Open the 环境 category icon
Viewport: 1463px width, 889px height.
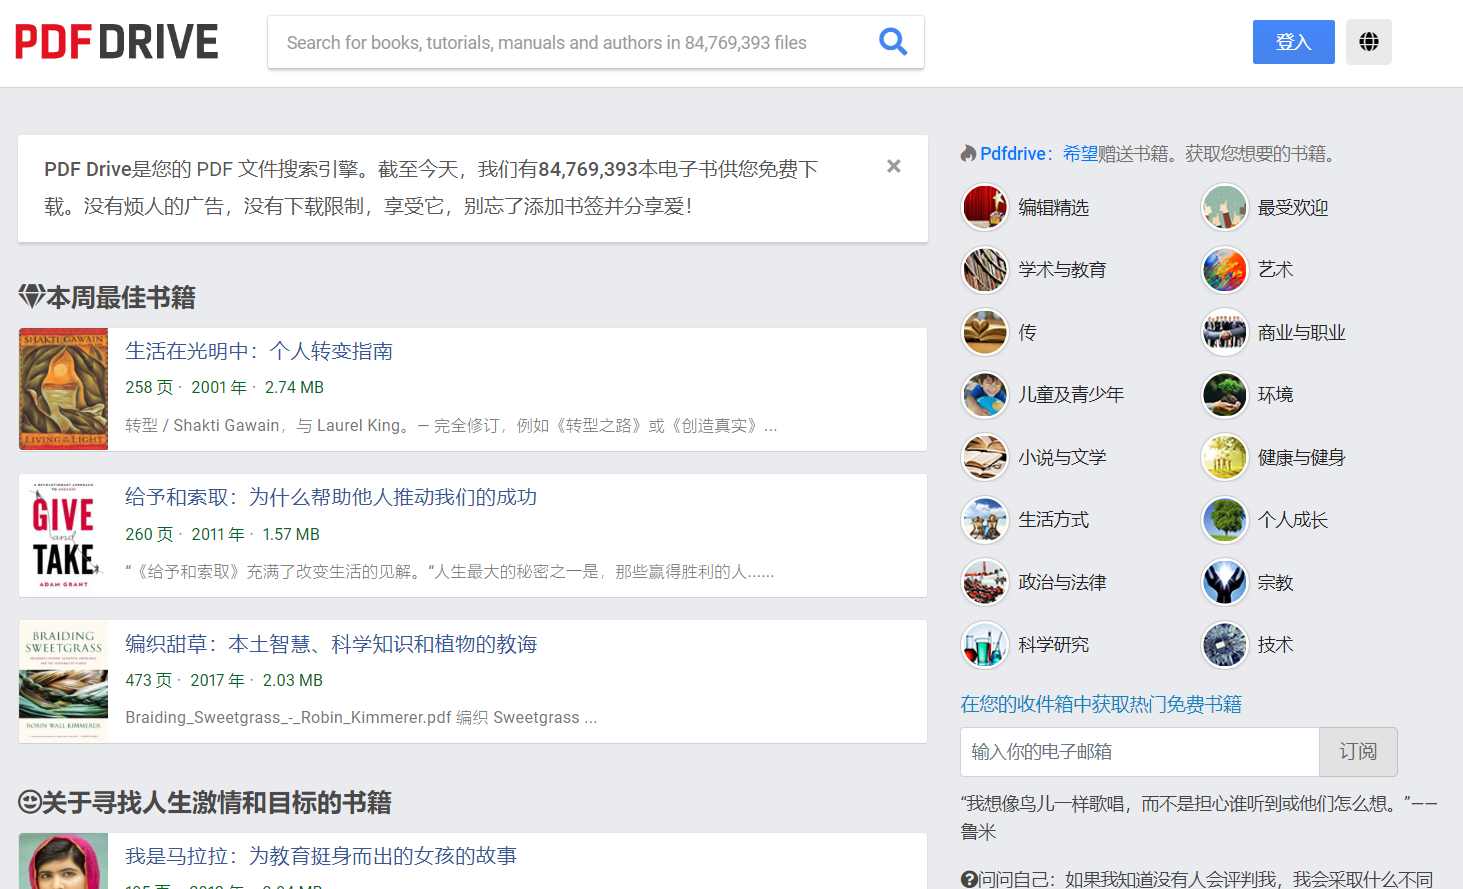click(1225, 395)
